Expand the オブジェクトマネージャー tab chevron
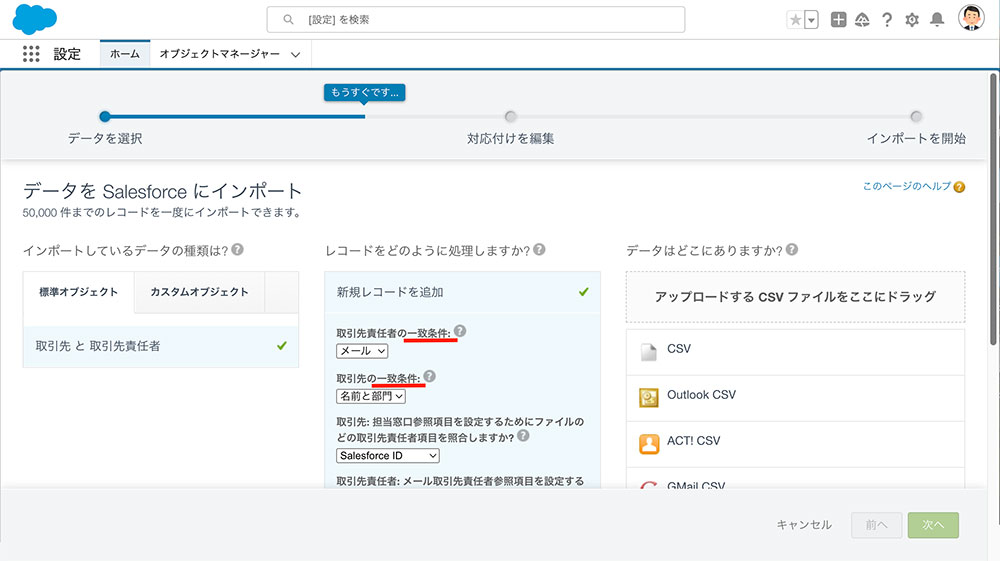Image resolution: width=1000 pixels, height=561 pixels. click(295, 55)
